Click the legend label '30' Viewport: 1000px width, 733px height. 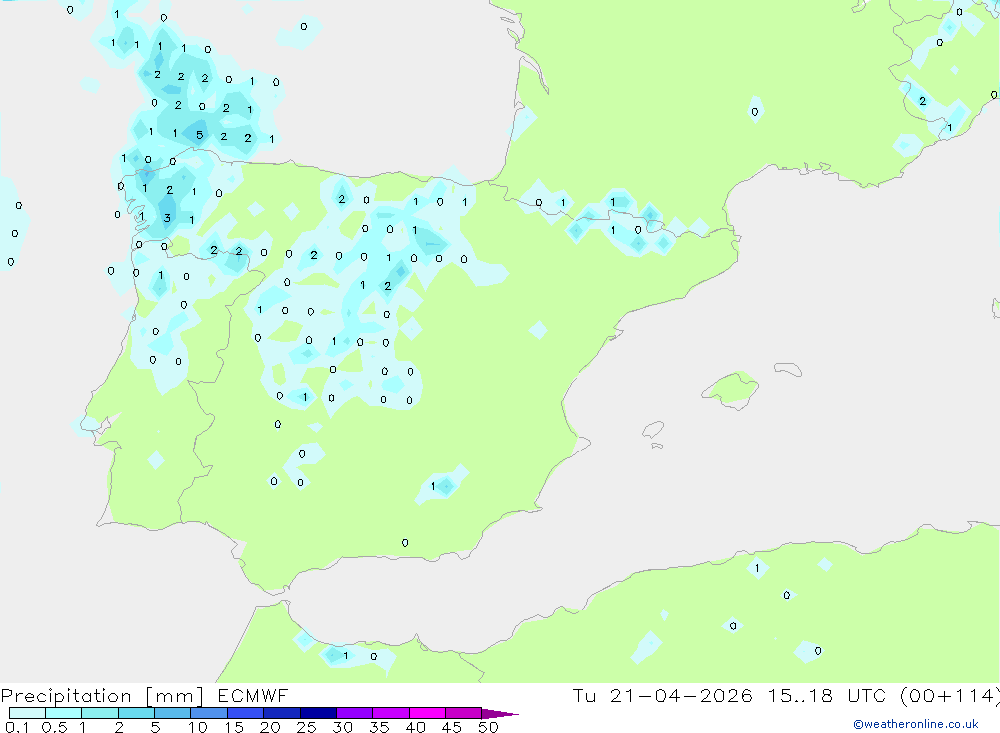click(x=343, y=727)
